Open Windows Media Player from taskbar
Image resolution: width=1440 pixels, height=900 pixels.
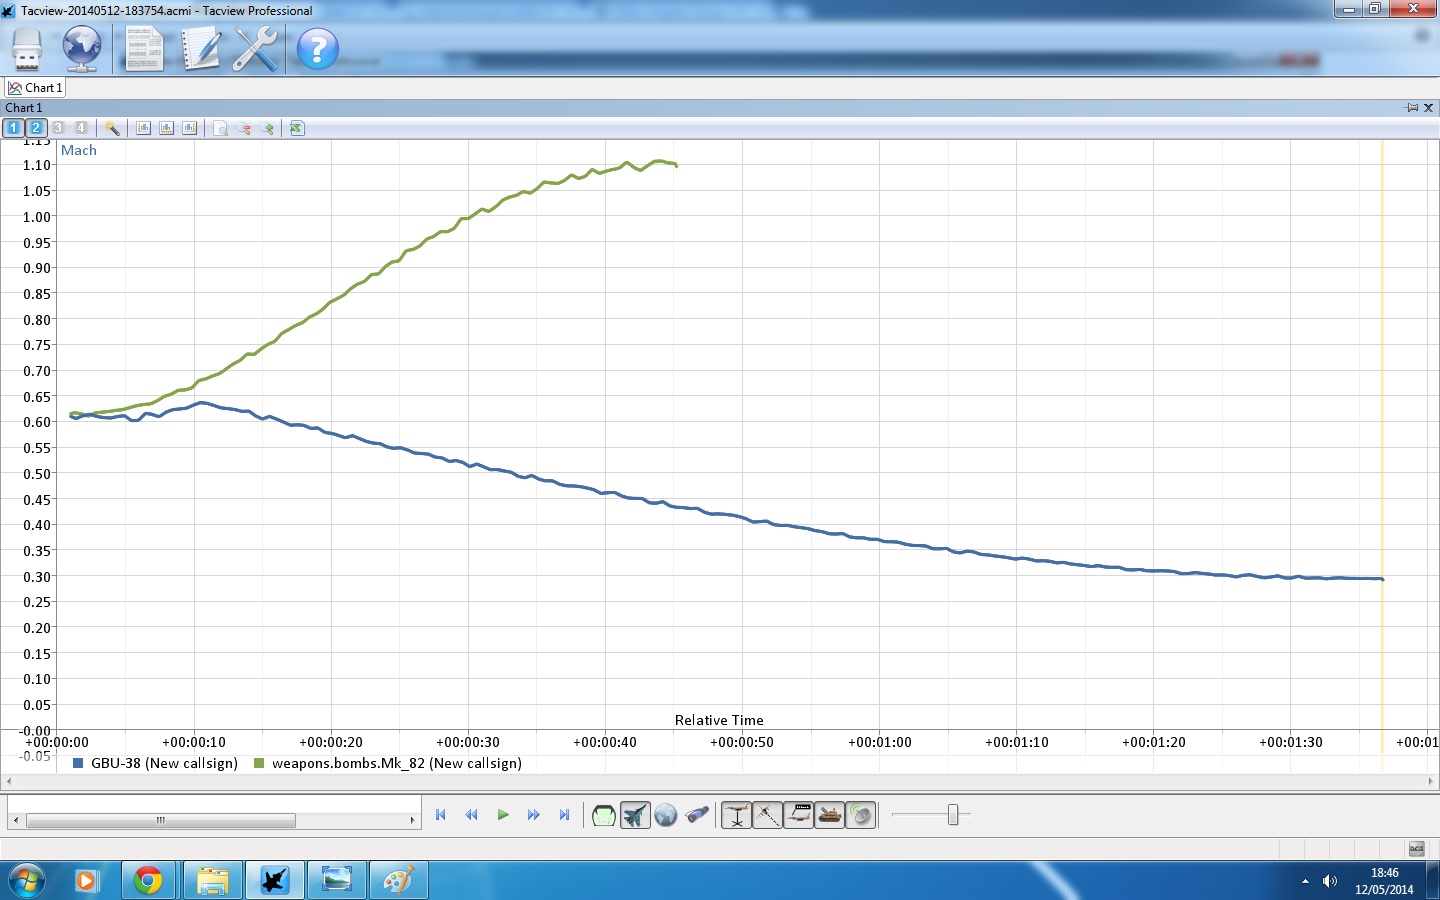(x=87, y=881)
